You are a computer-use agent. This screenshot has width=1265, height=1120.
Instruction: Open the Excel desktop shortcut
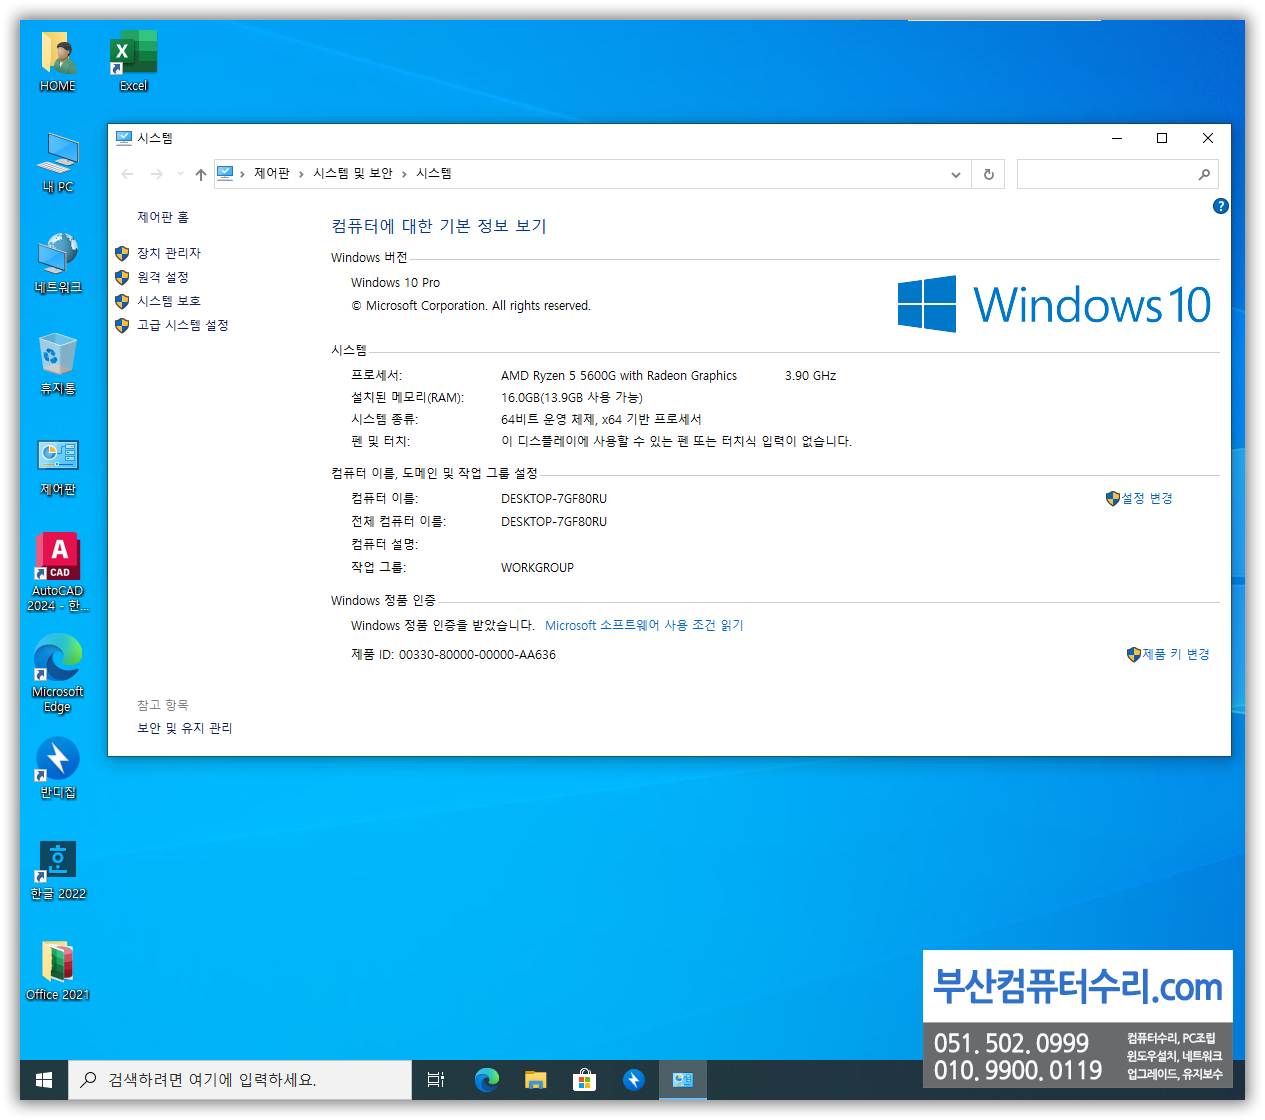[x=133, y=61]
